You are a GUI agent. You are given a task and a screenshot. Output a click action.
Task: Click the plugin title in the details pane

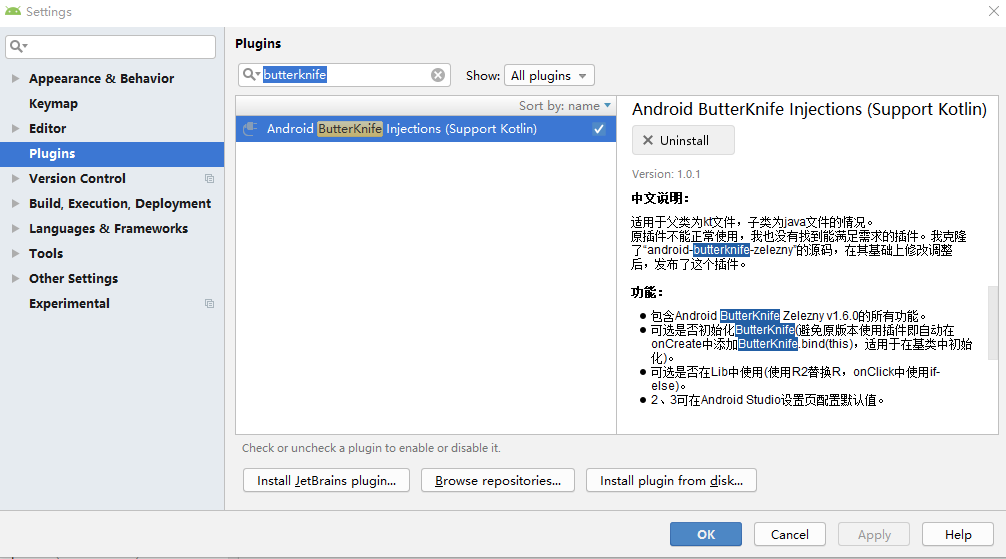pyautogui.click(x=809, y=110)
